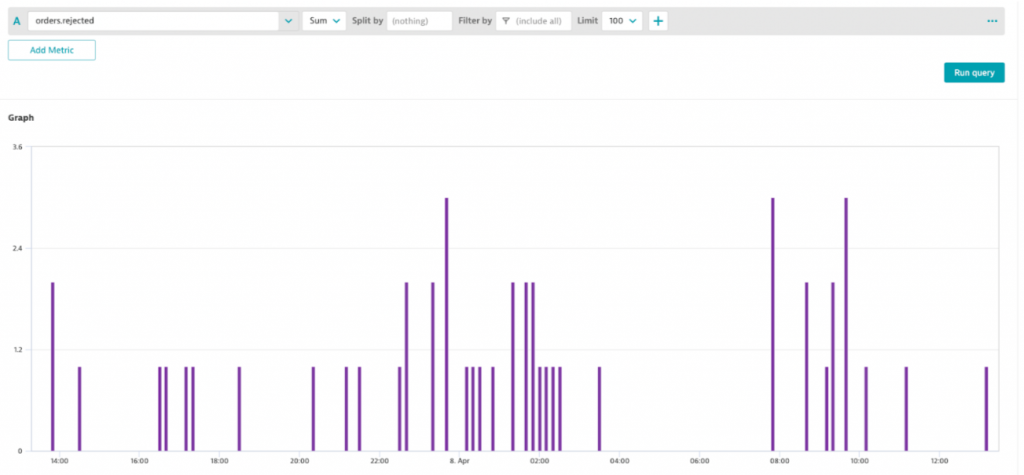
Task: Open the Limit 100 dropdown
Action: [x=622, y=21]
